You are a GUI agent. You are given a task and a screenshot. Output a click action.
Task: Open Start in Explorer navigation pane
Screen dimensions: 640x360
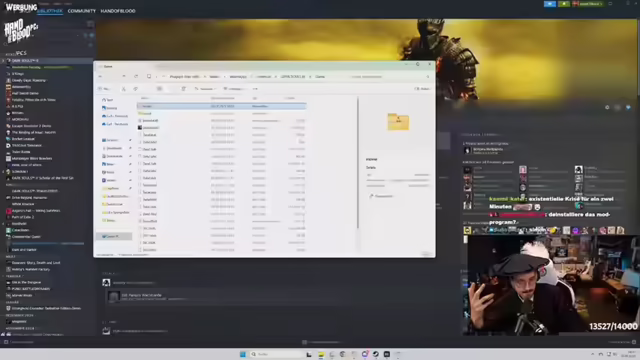(x=108, y=100)
